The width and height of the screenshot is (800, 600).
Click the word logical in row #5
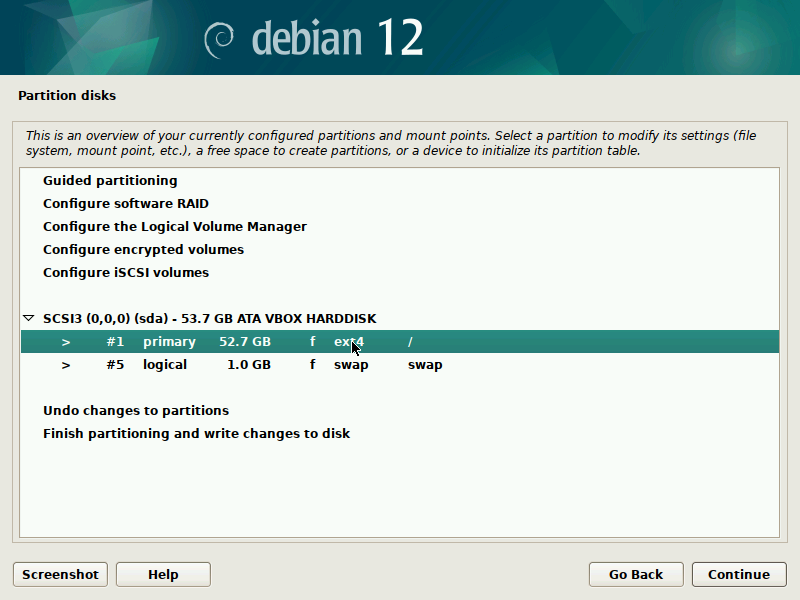pos(165,365)
